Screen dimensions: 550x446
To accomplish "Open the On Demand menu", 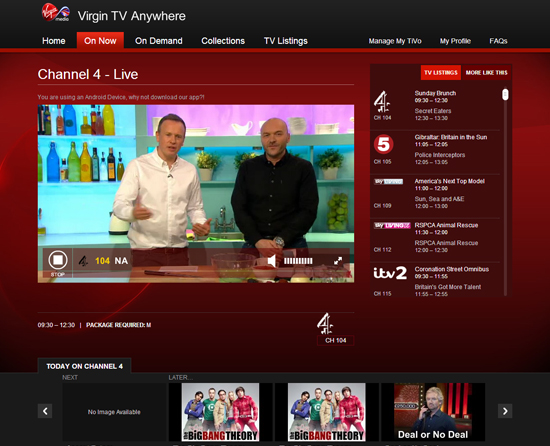I will coord(159,41).
